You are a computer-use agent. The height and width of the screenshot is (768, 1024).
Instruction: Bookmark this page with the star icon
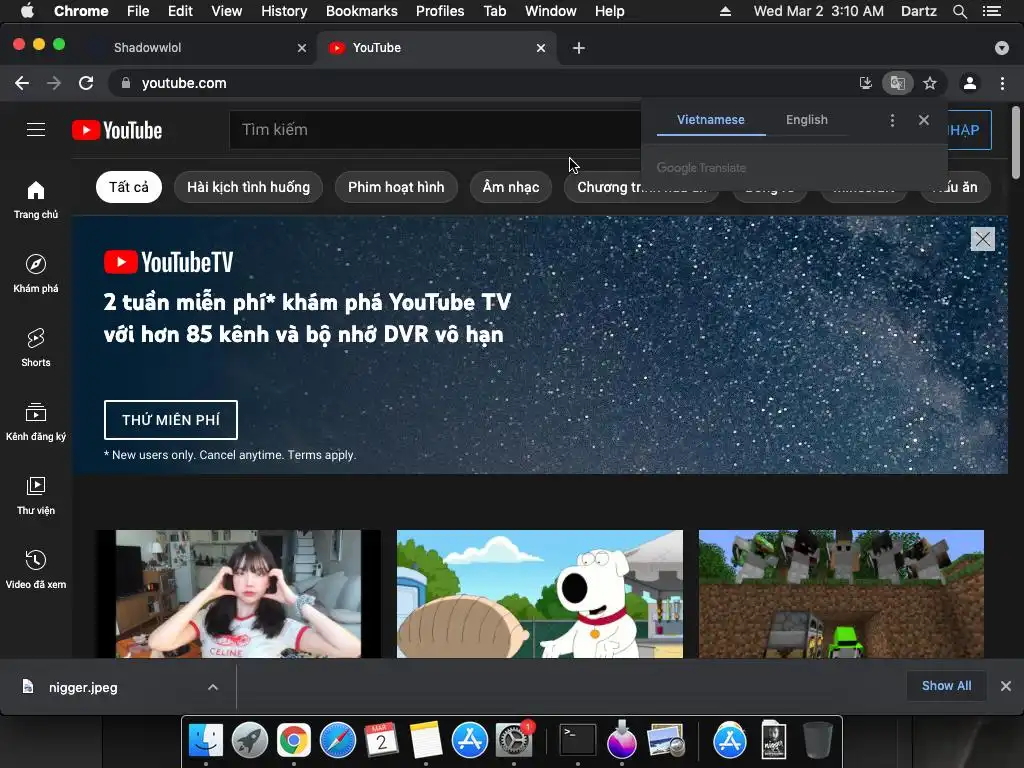(x=930, y=83)
